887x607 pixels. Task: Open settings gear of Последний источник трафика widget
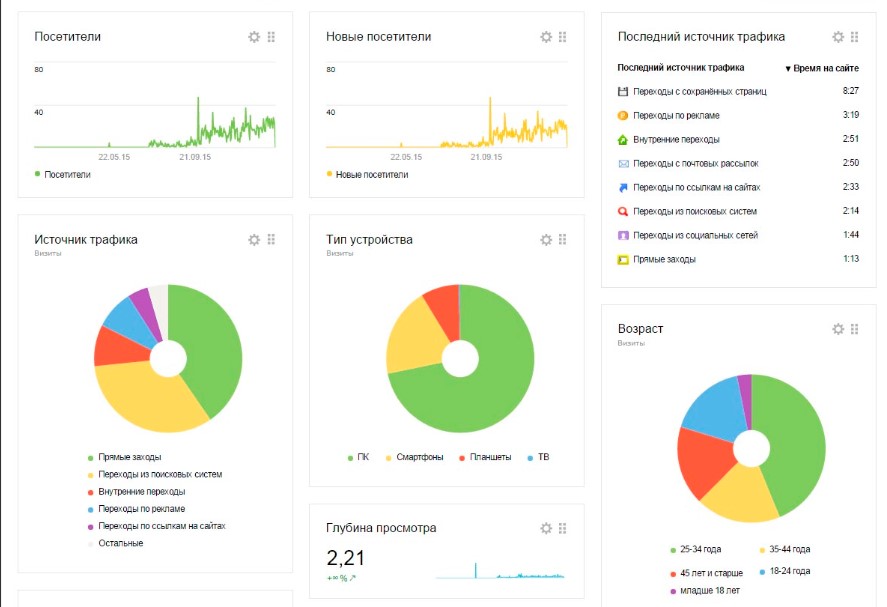[838, 37]
